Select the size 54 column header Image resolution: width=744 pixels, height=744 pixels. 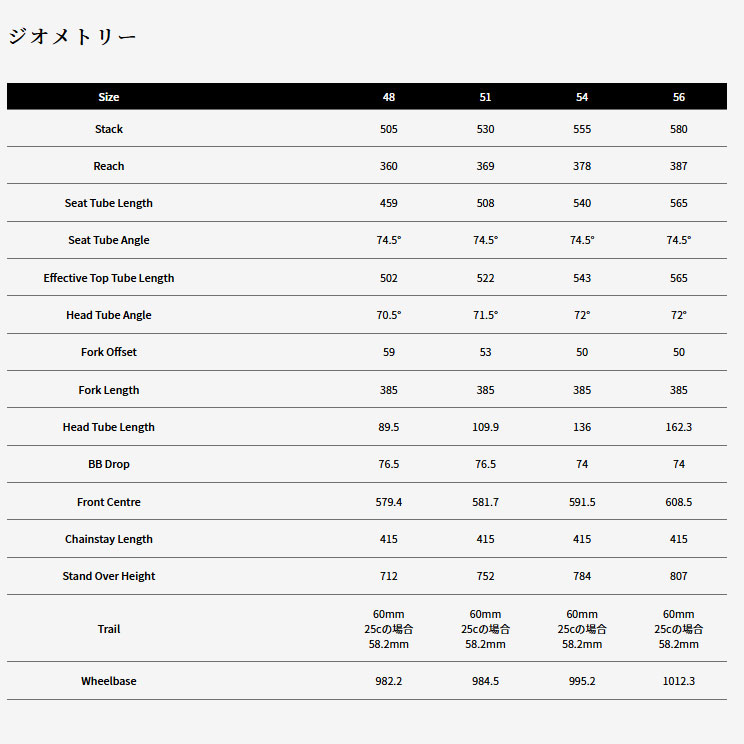coord(582,97)
